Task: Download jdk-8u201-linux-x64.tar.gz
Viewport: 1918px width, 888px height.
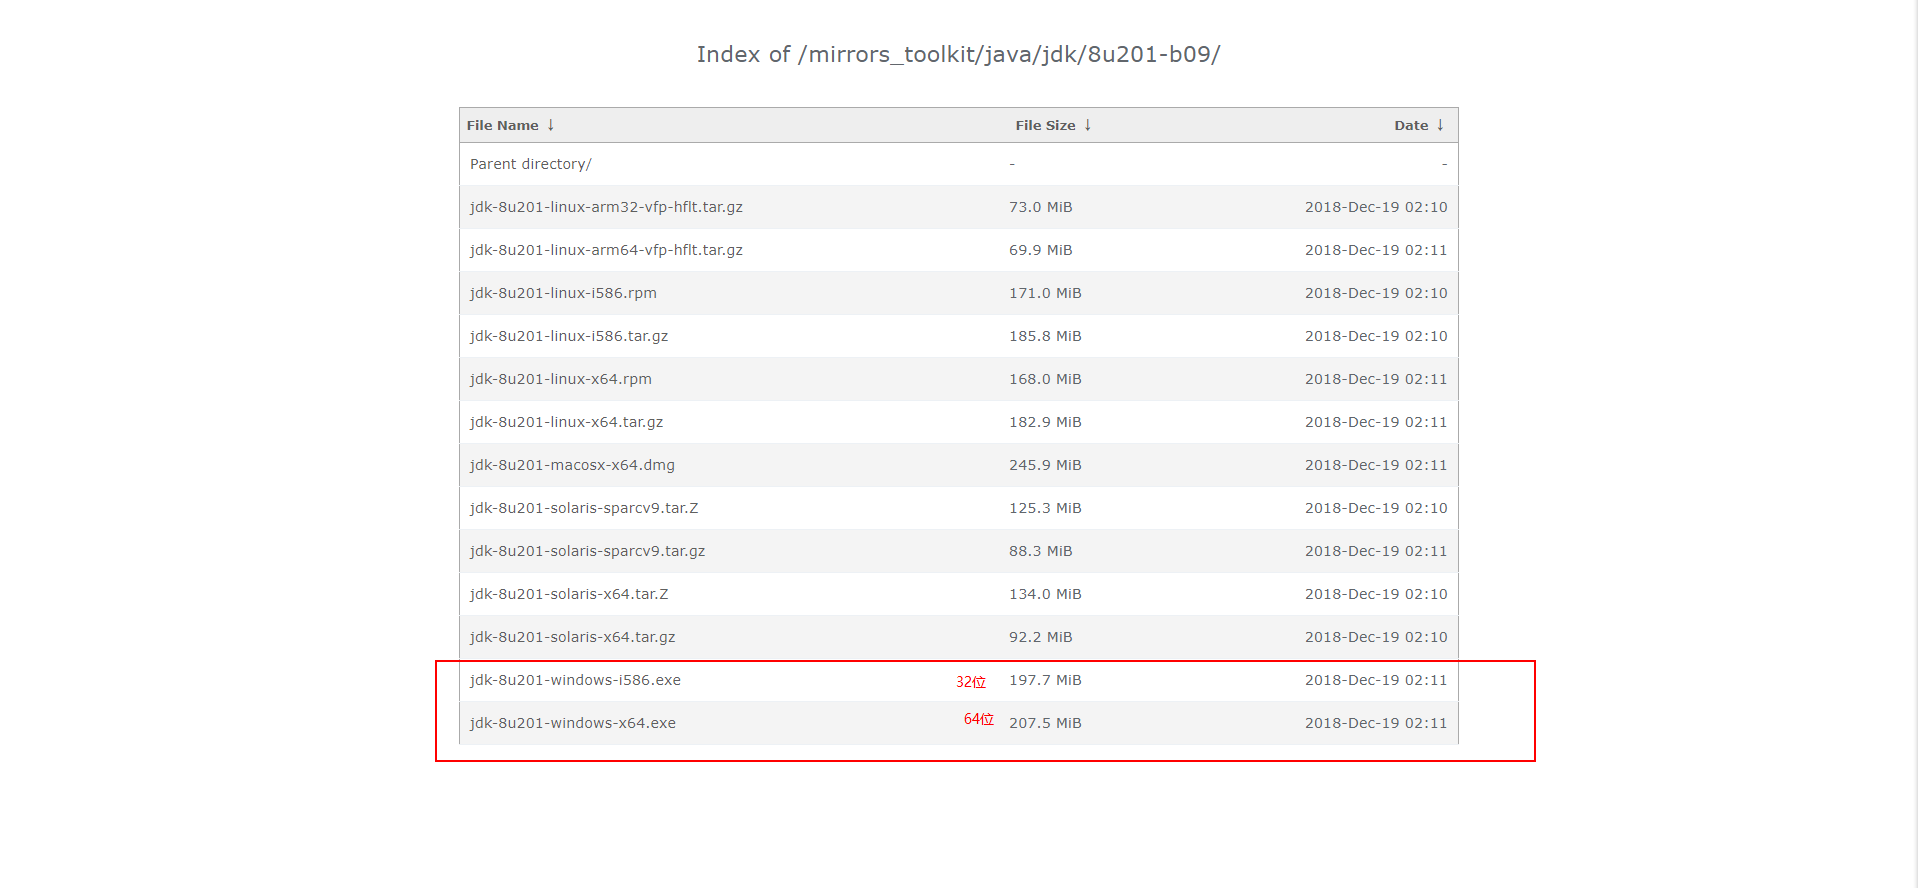Action: (566, 422)
